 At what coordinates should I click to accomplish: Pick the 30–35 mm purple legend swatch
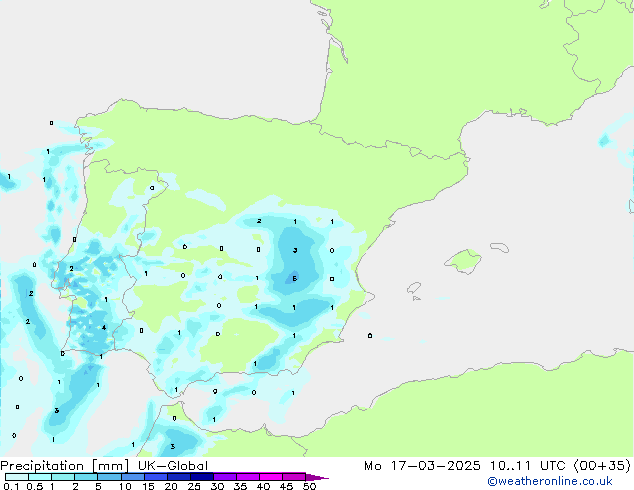point(224,477)
